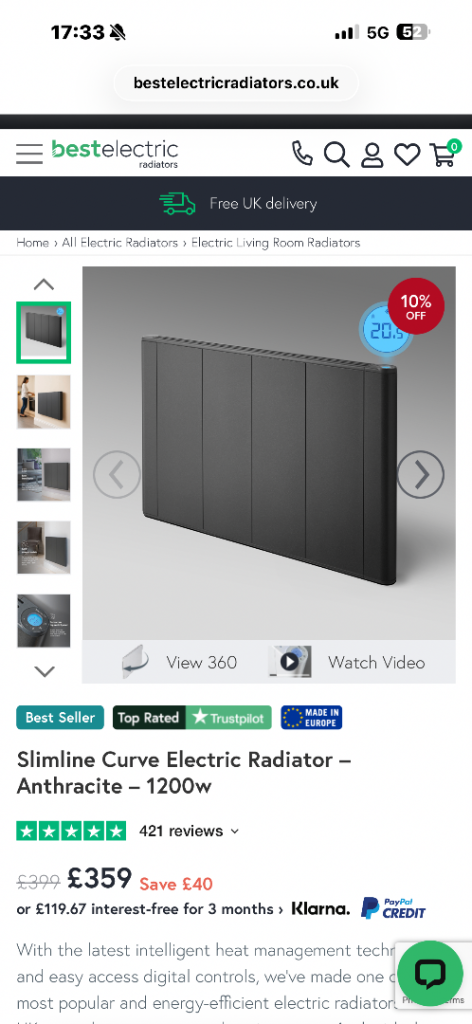Viewport: 472px width, 1024px height.
Task: Open the shopping cart icon
Action: coord(445,152)
